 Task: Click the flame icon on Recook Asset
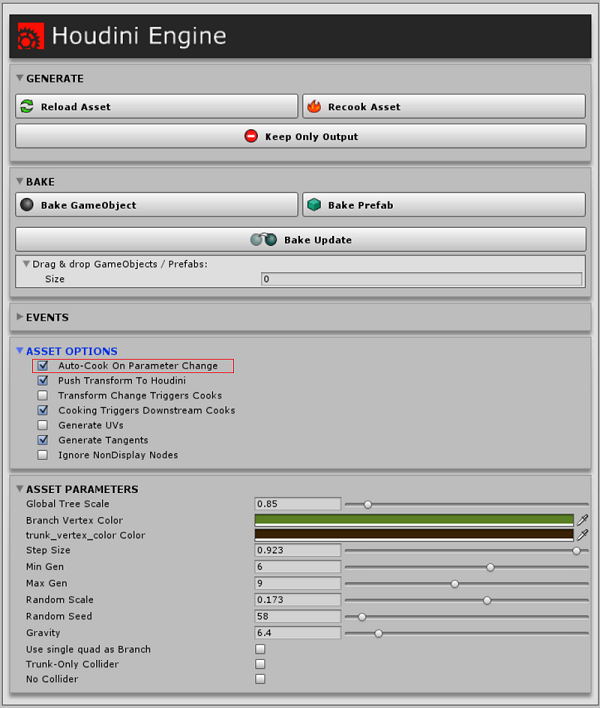pos(314,107)
